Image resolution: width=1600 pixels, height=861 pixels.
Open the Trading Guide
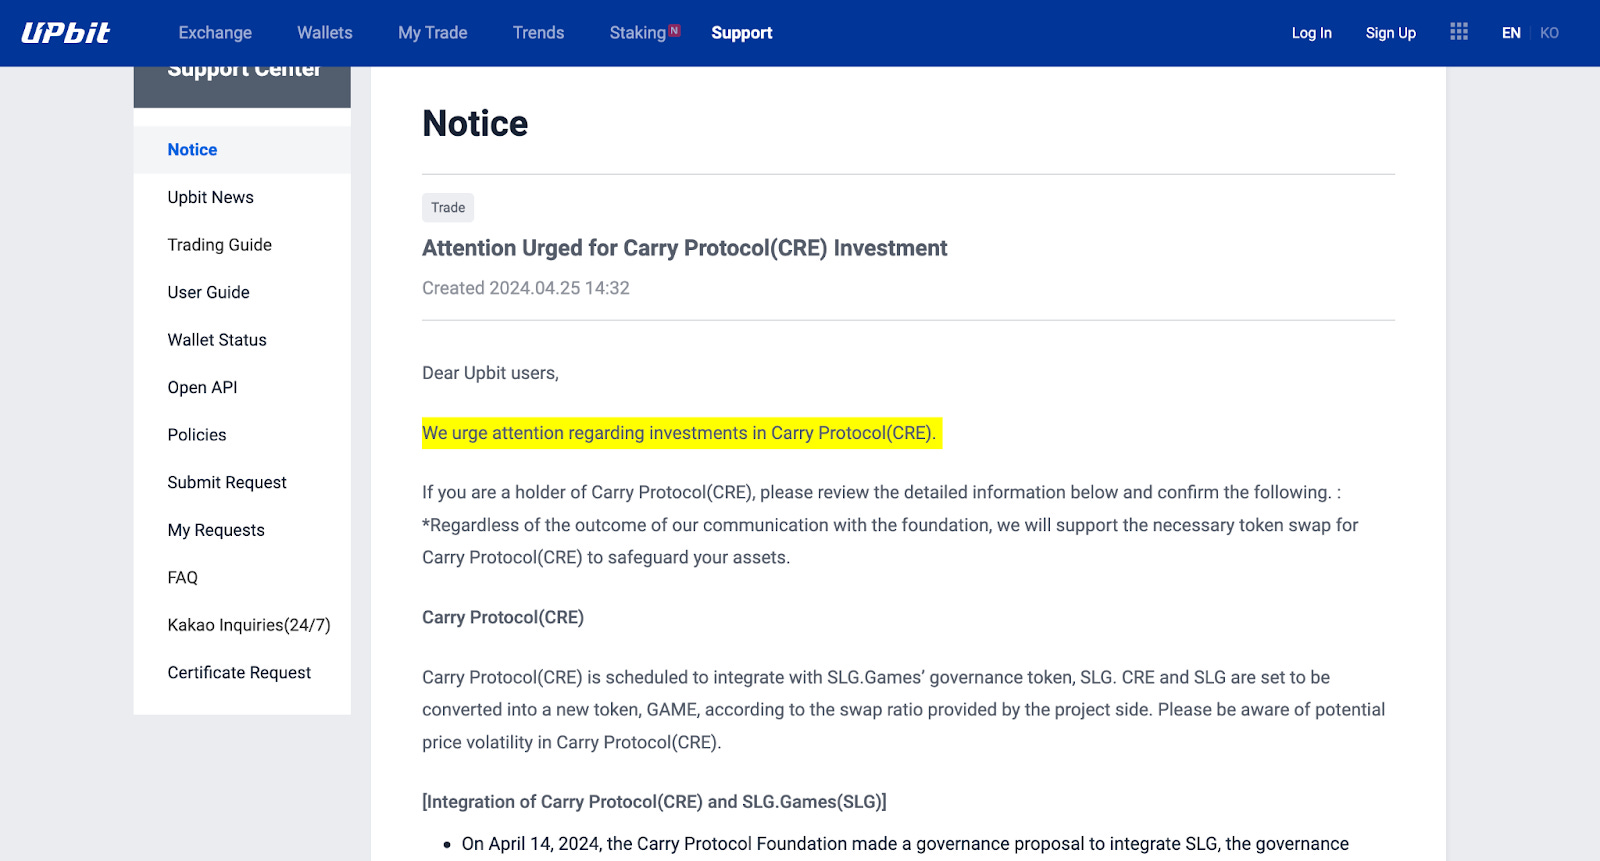220,245
